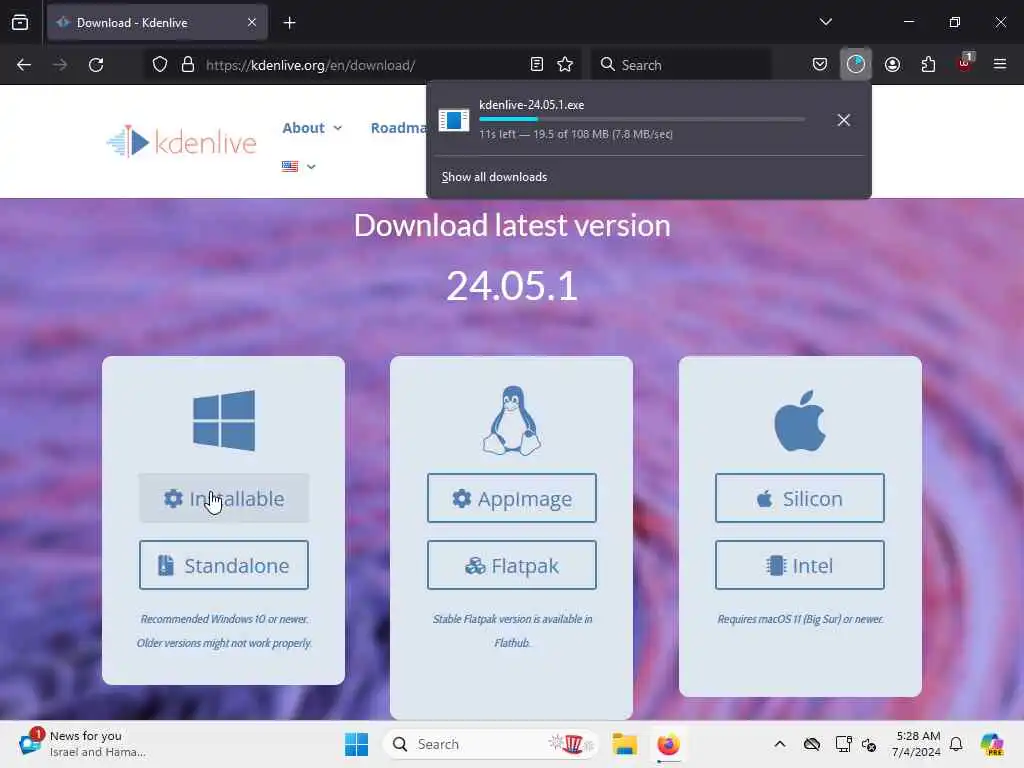Screen dimensions: 1024x768
Task: Click the kdenlive-24.05.1.exe download entry
Action: click(648, 120)
